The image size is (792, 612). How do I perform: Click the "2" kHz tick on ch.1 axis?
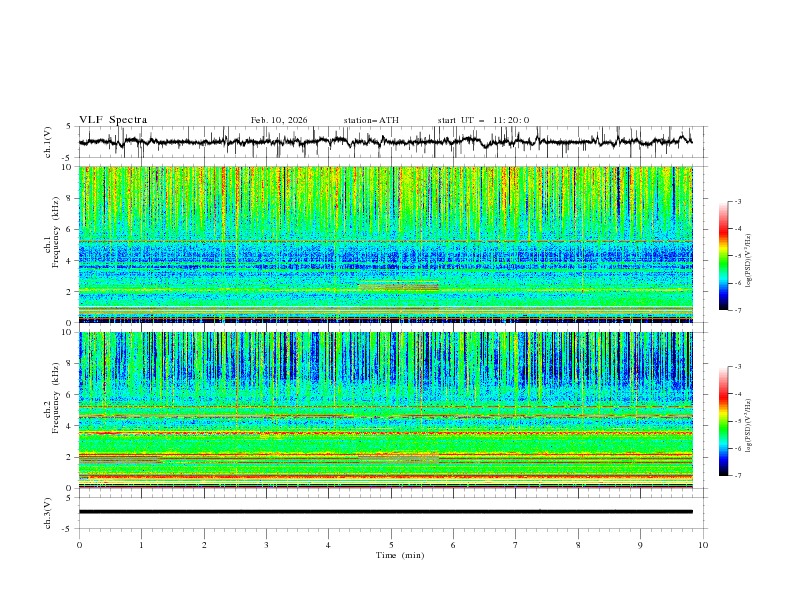tap(69, 292)
